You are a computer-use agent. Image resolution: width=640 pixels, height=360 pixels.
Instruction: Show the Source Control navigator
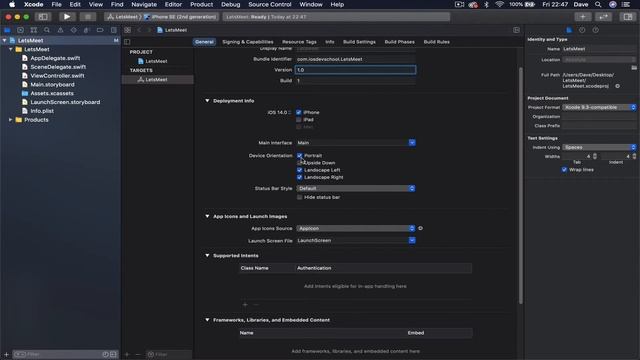(x=20, y=30)
